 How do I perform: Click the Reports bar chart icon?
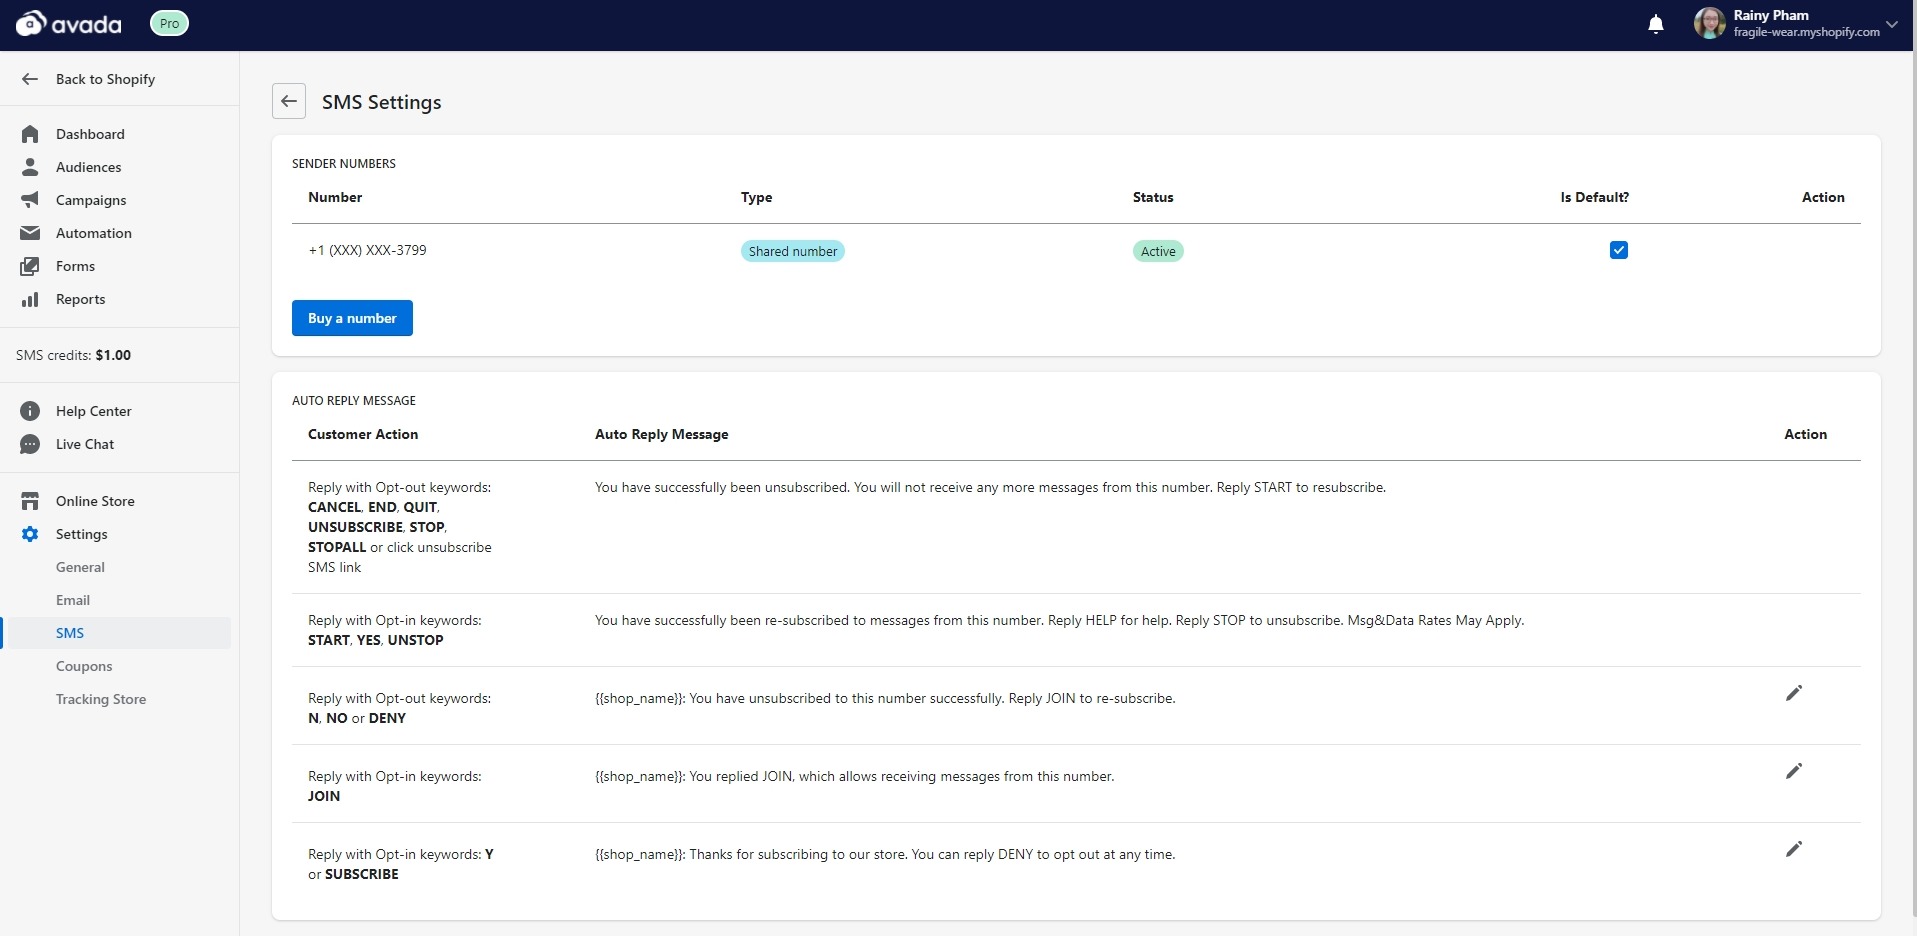pyautogui.click(x=30, y=299)
